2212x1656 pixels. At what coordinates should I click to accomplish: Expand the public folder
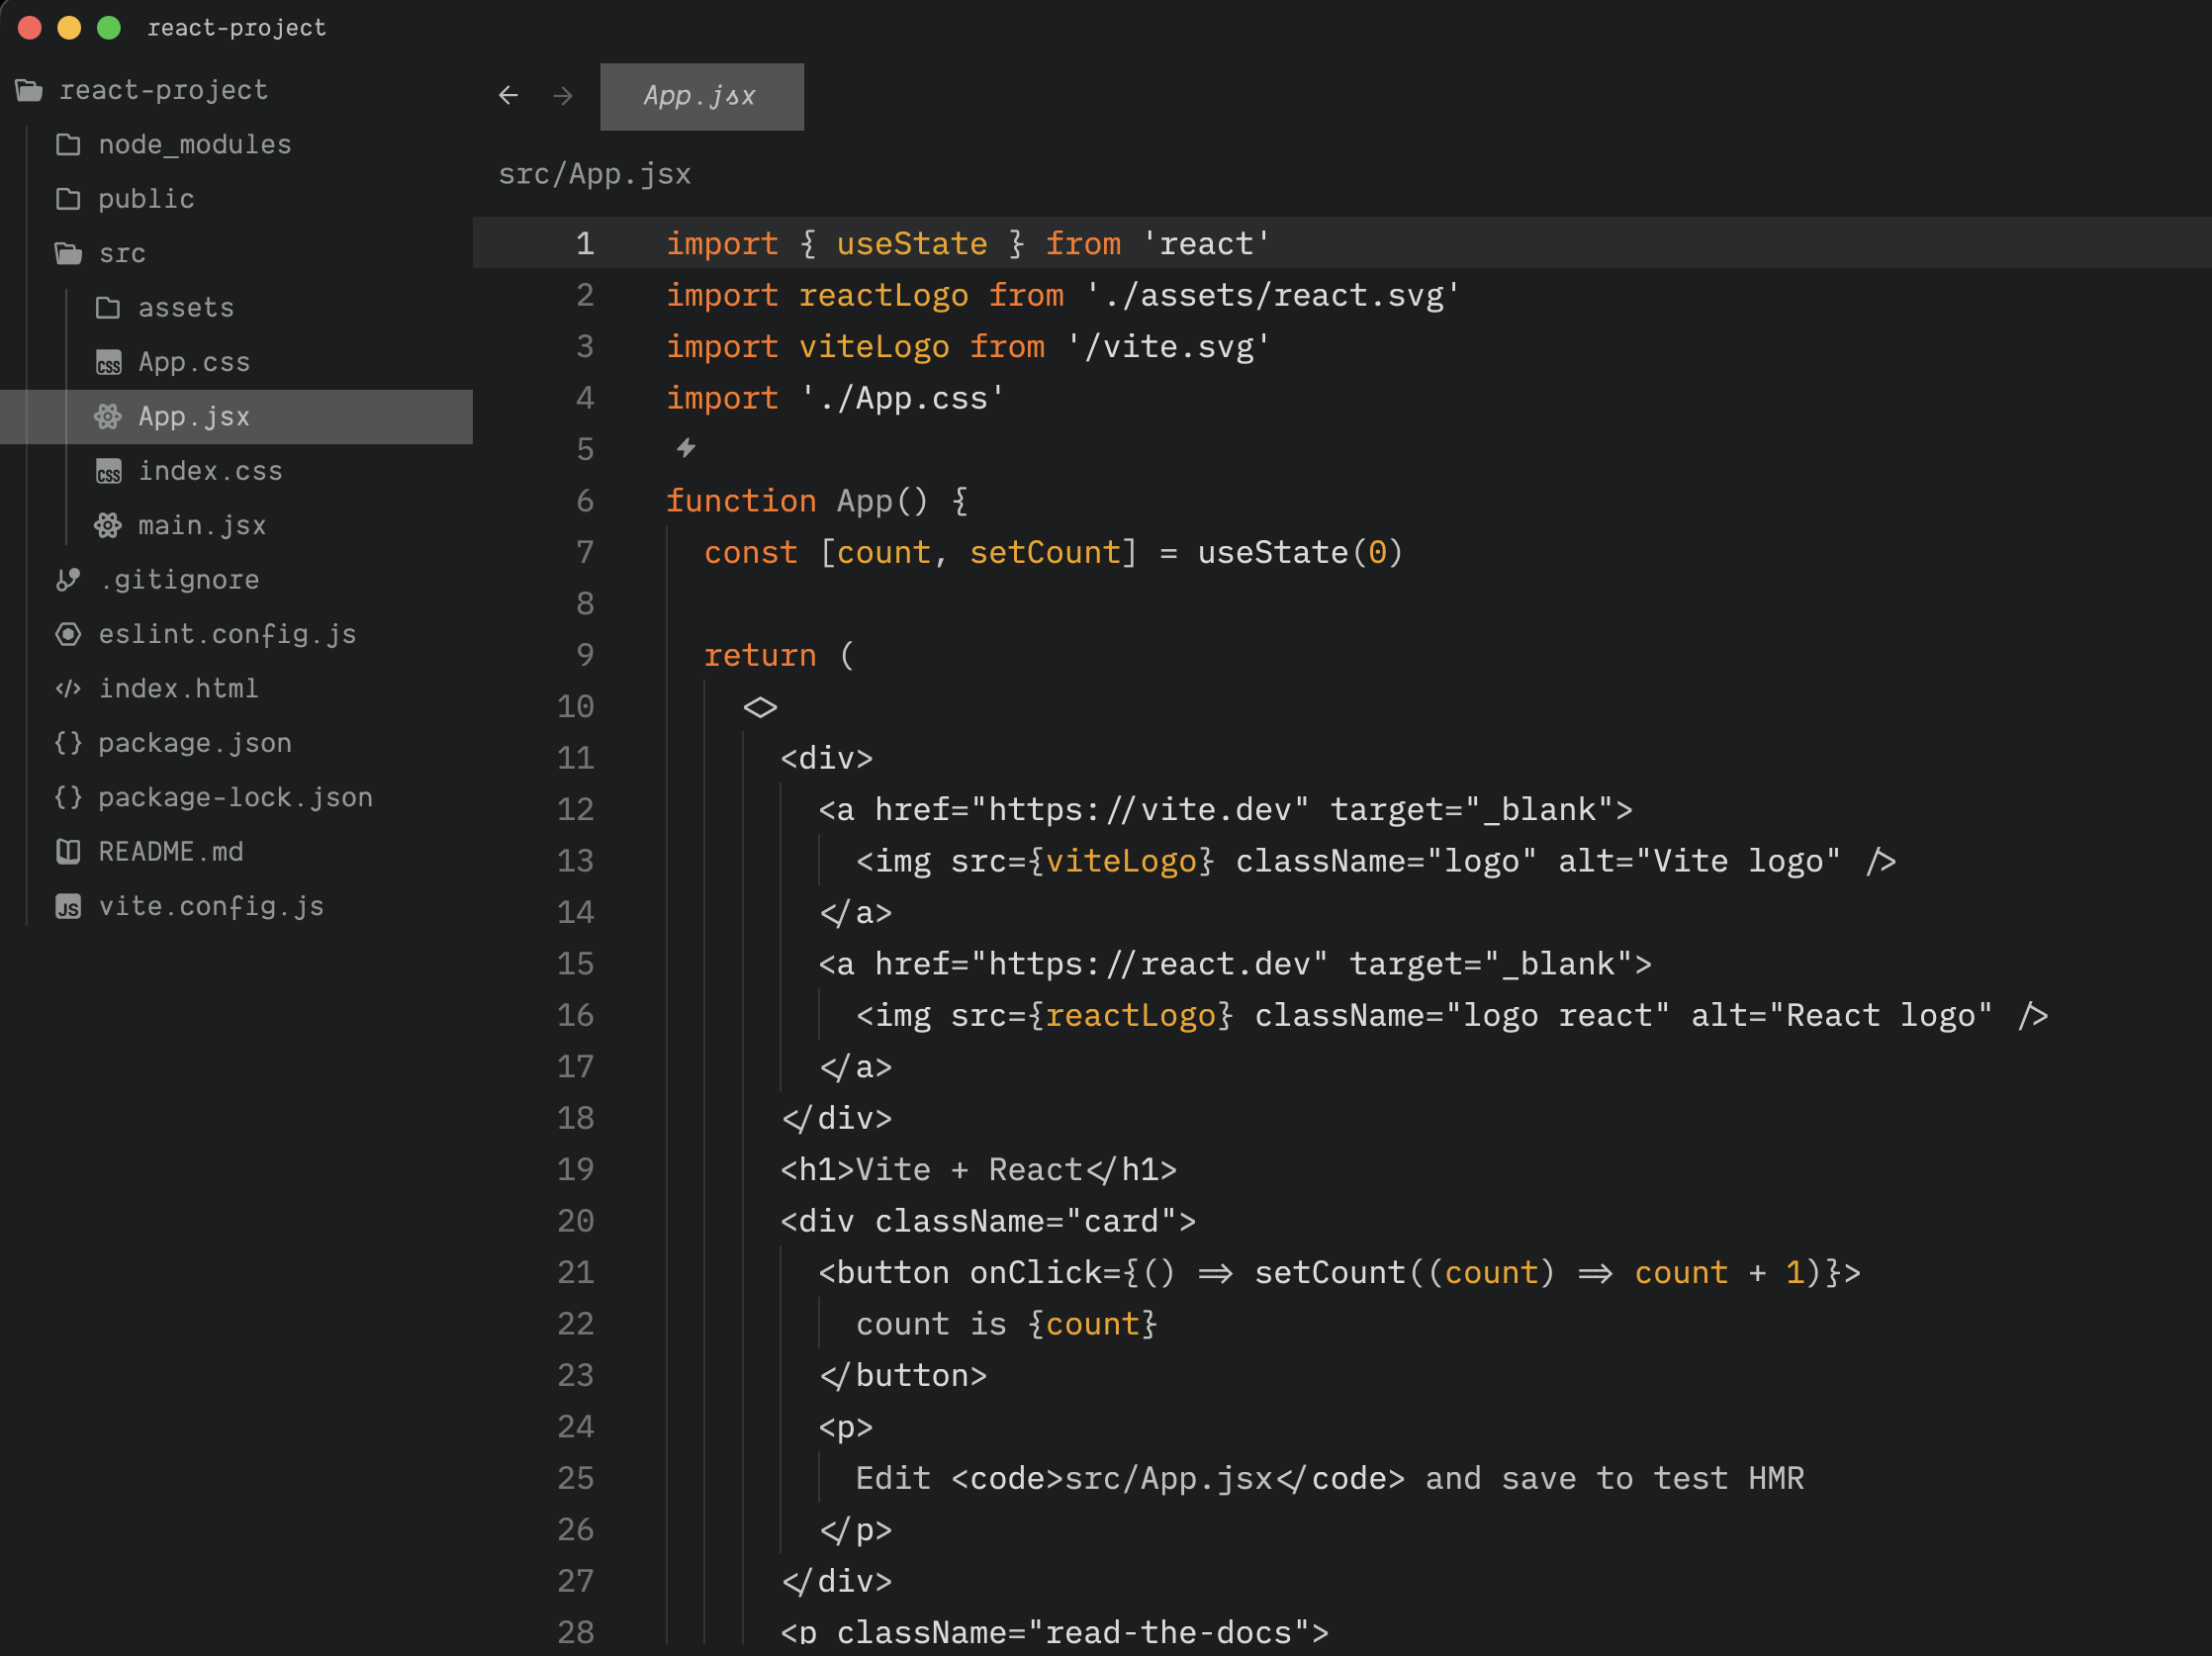[x=68, y=199]
